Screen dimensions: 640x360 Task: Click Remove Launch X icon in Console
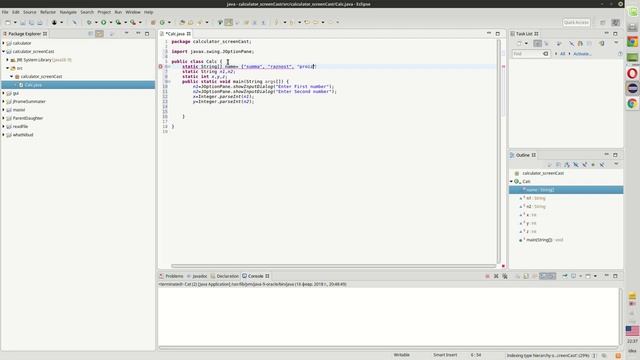[x=496, y=276]
